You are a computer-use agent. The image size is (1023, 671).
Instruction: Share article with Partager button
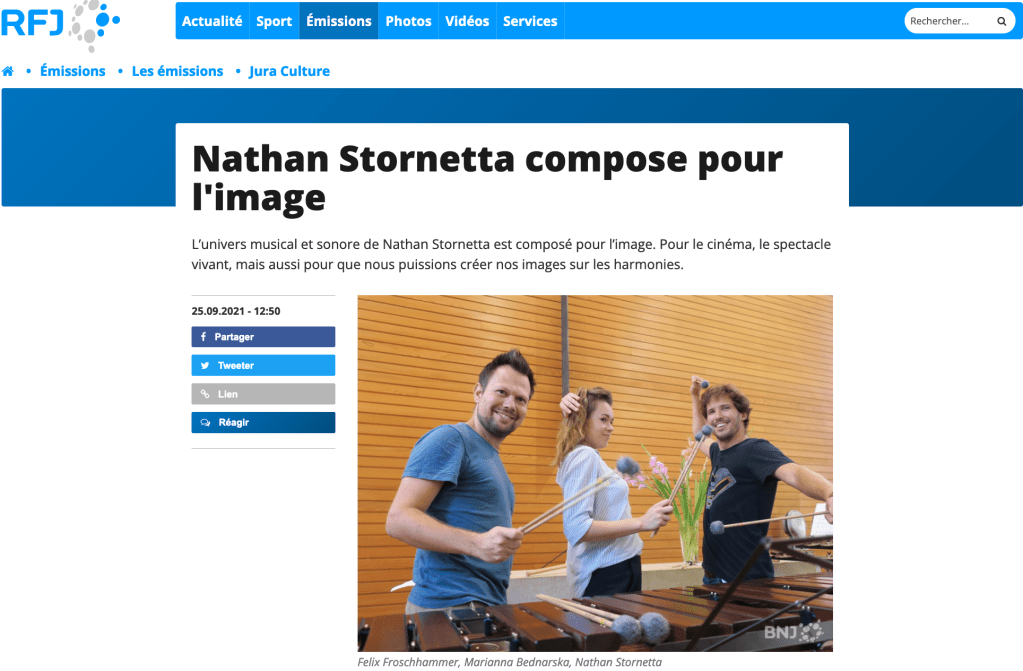(263, 337)
